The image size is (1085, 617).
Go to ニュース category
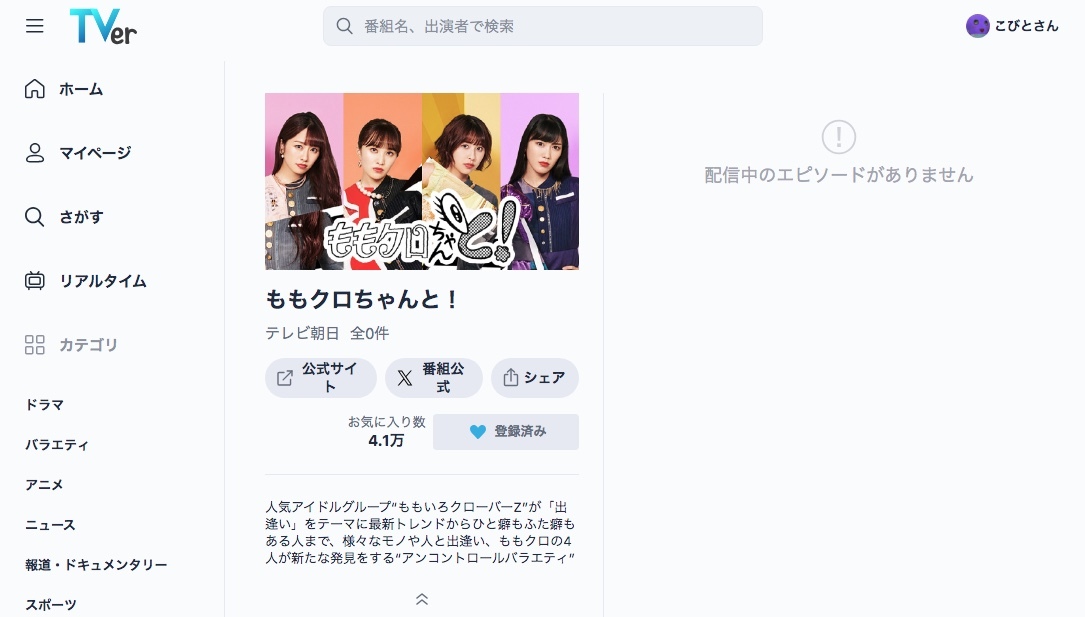tap(51, 525)
